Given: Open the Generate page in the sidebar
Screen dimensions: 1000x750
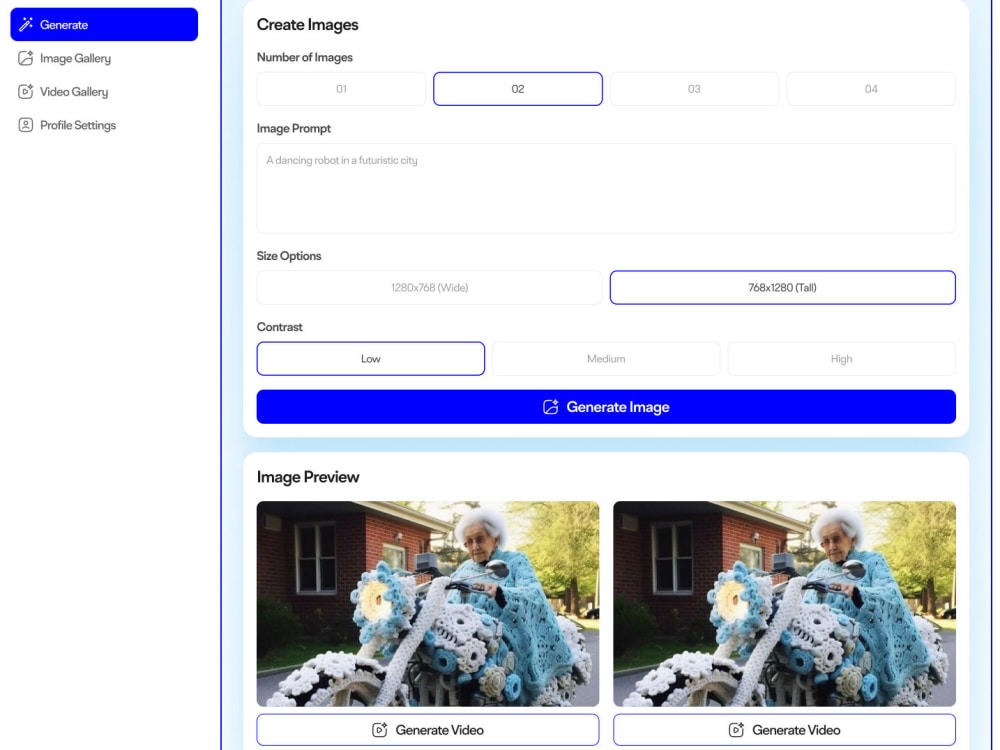Looking at the screenshot, I should [104, 25].
